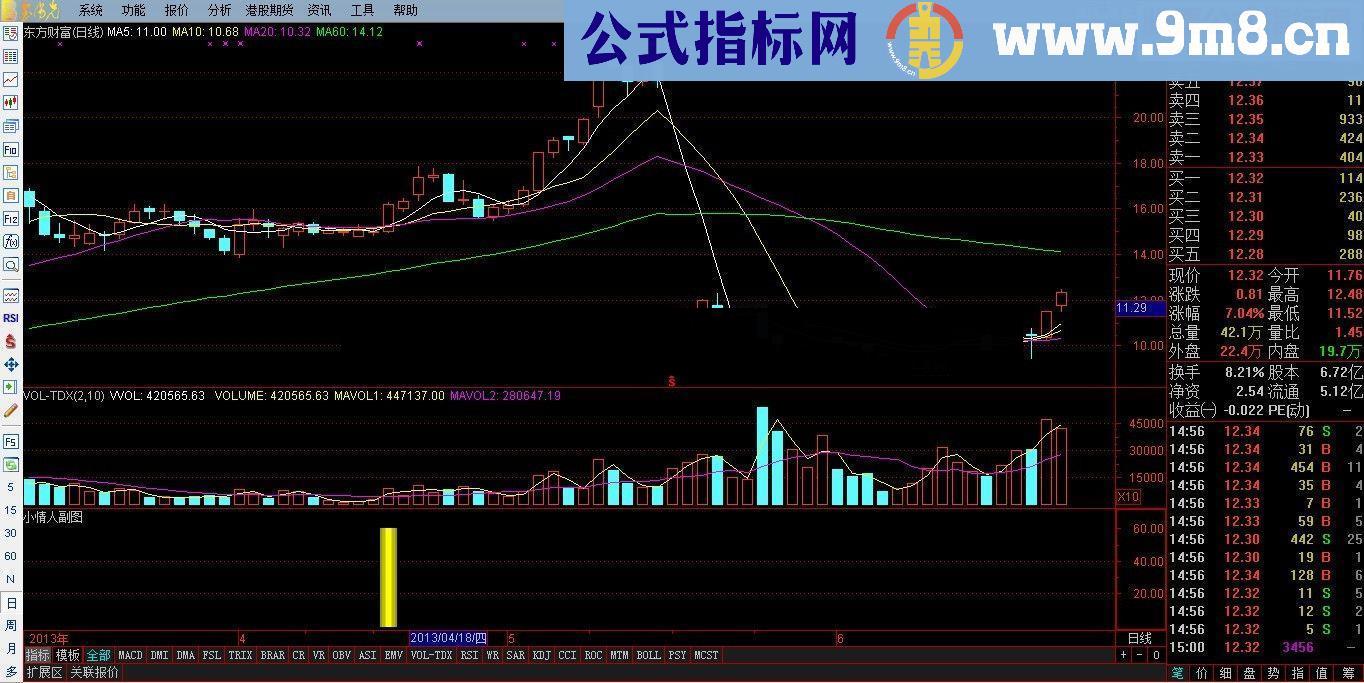This screenshot has width=1364, height=683.
Task: Click the news window sidebar icon
Action: coord(11,126)
